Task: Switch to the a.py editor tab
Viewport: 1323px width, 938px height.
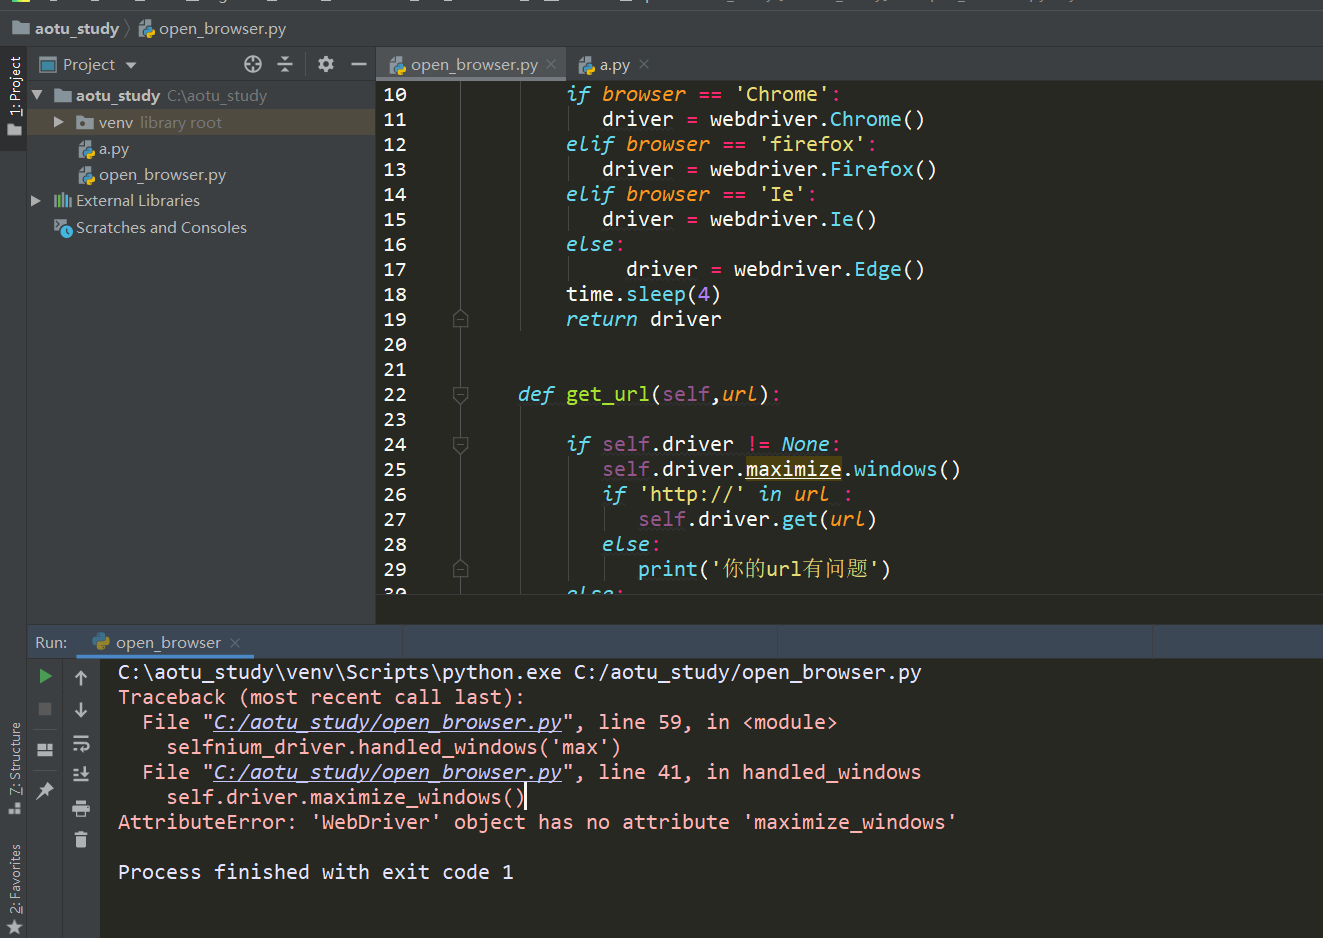Action: click(614, 65)
